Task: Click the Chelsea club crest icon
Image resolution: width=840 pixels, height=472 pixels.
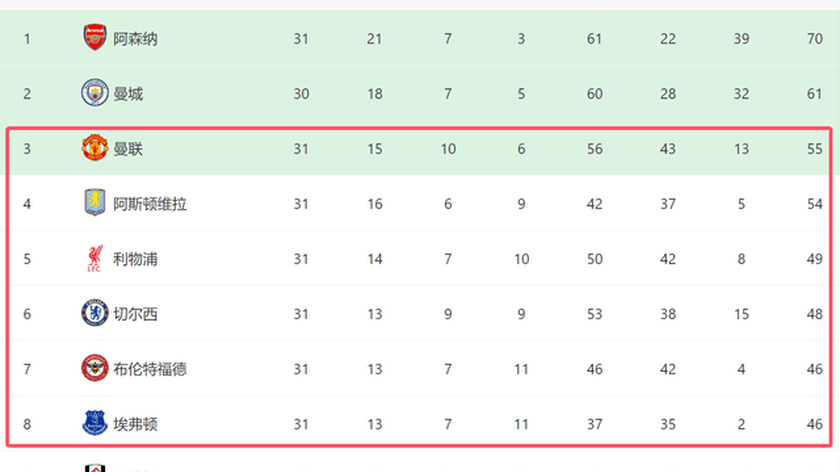Action: pyautogui.click(x=93, y=314)
